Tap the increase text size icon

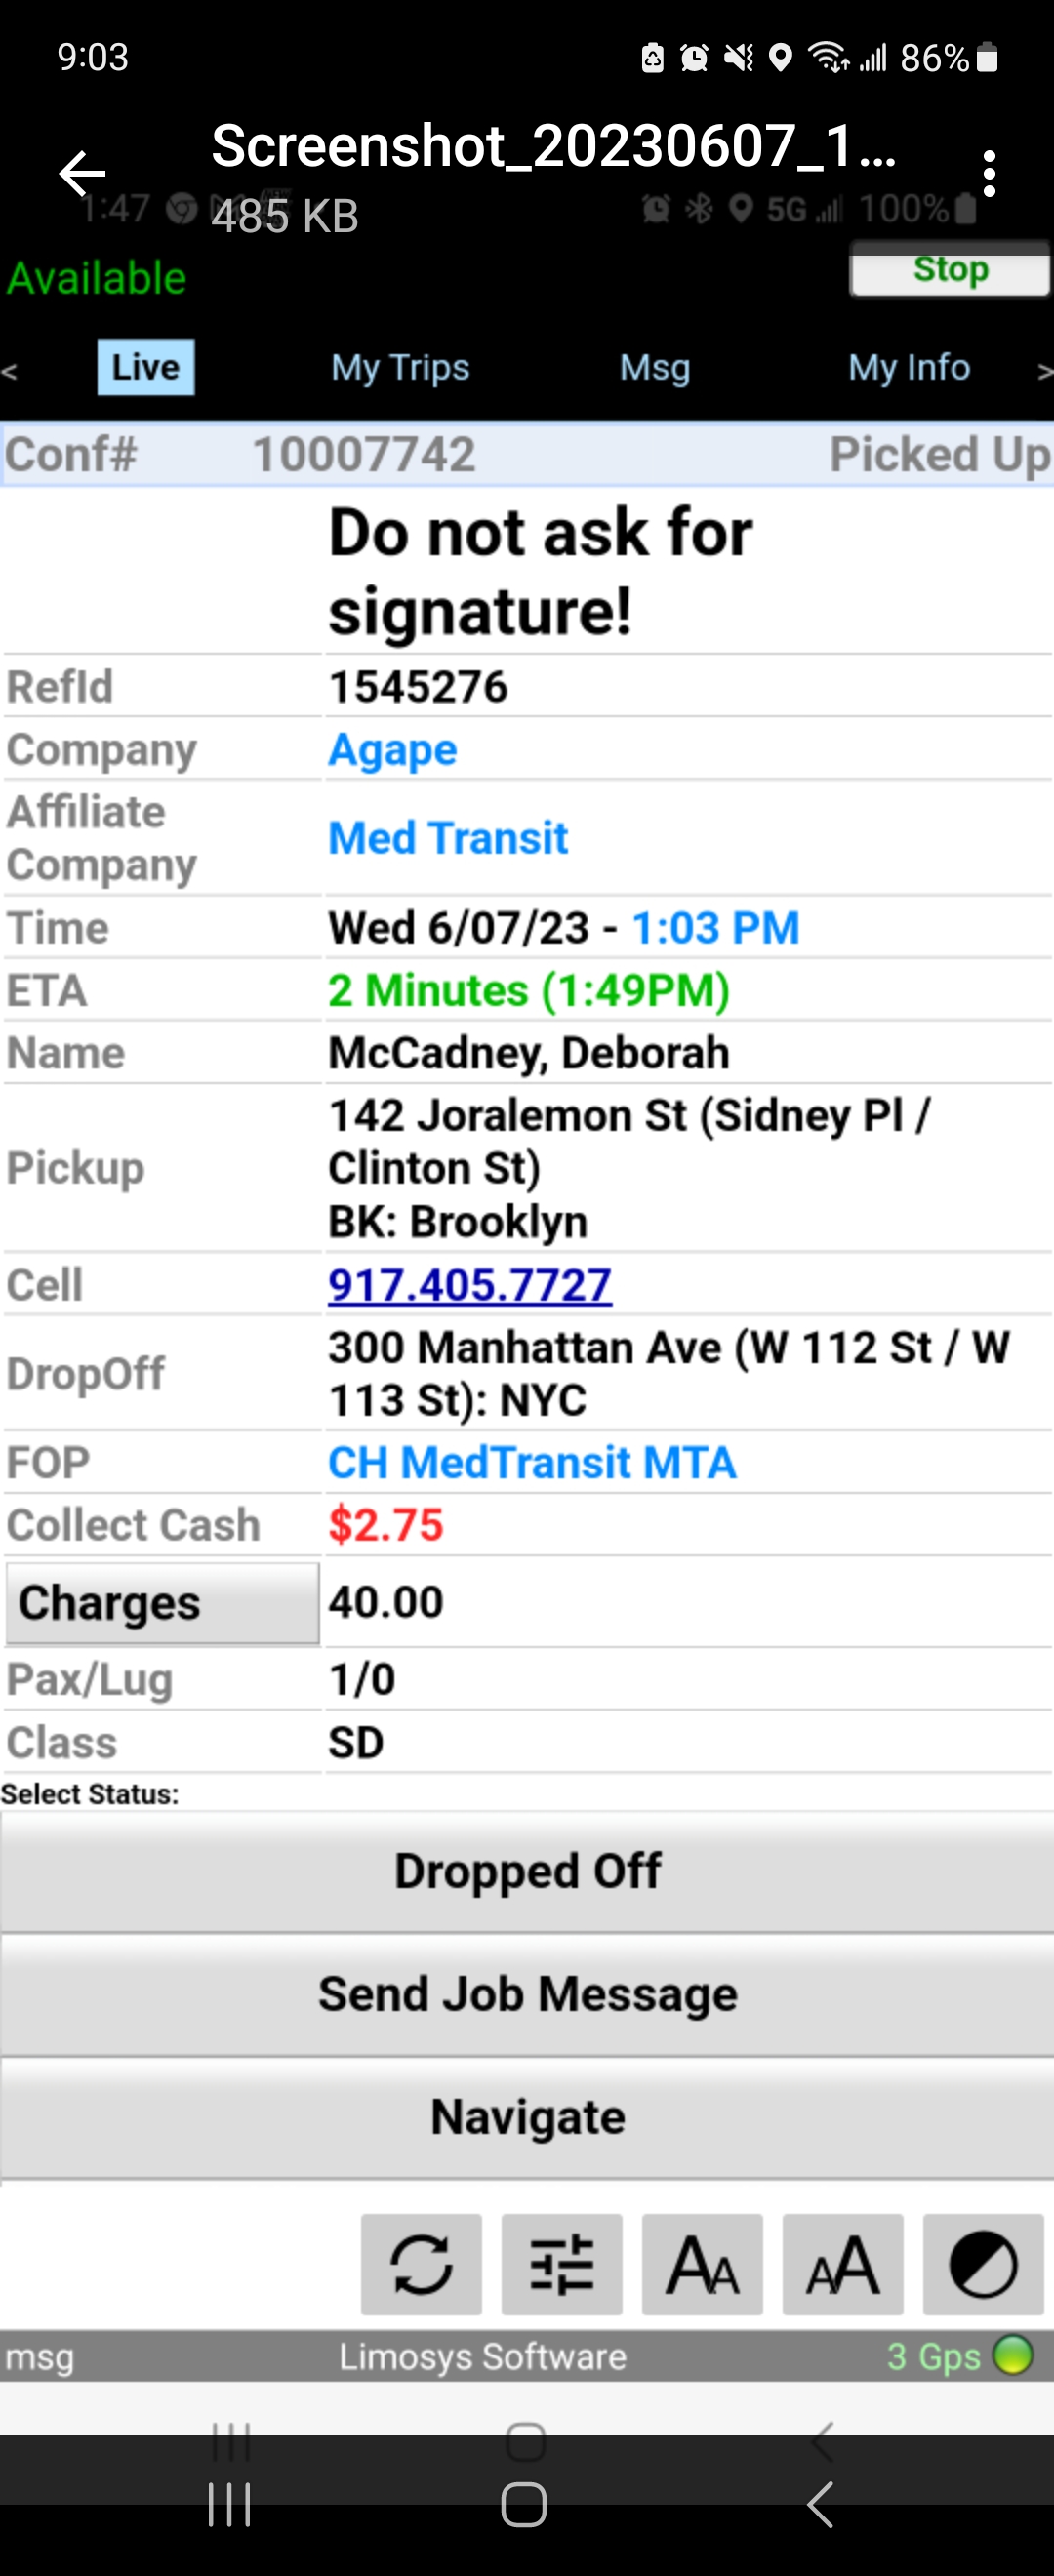pyautogui.click(x=843, y=2264)
